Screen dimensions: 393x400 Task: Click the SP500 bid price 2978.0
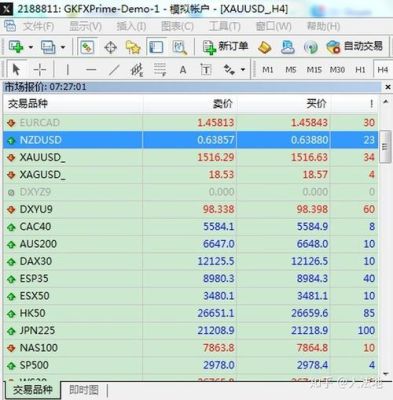tap(219, 365)
